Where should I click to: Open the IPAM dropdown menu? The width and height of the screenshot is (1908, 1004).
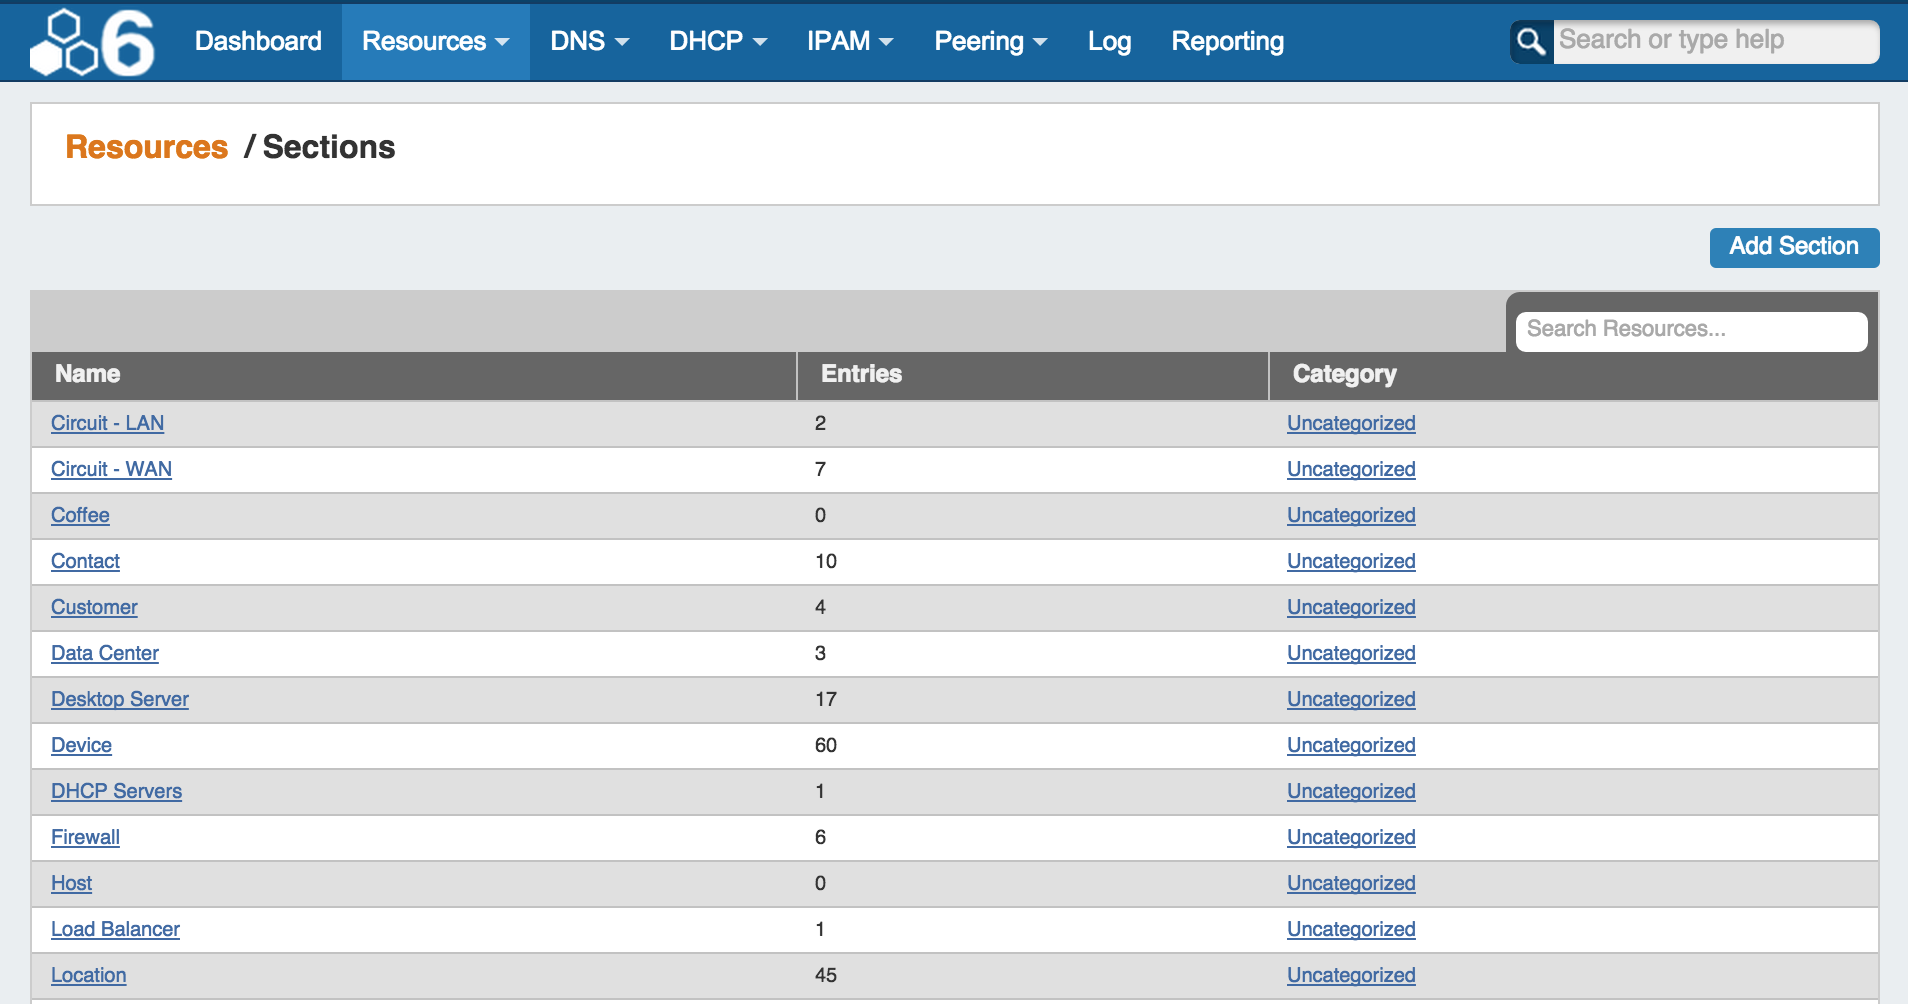pyautogui.click(x=849, y=42)
